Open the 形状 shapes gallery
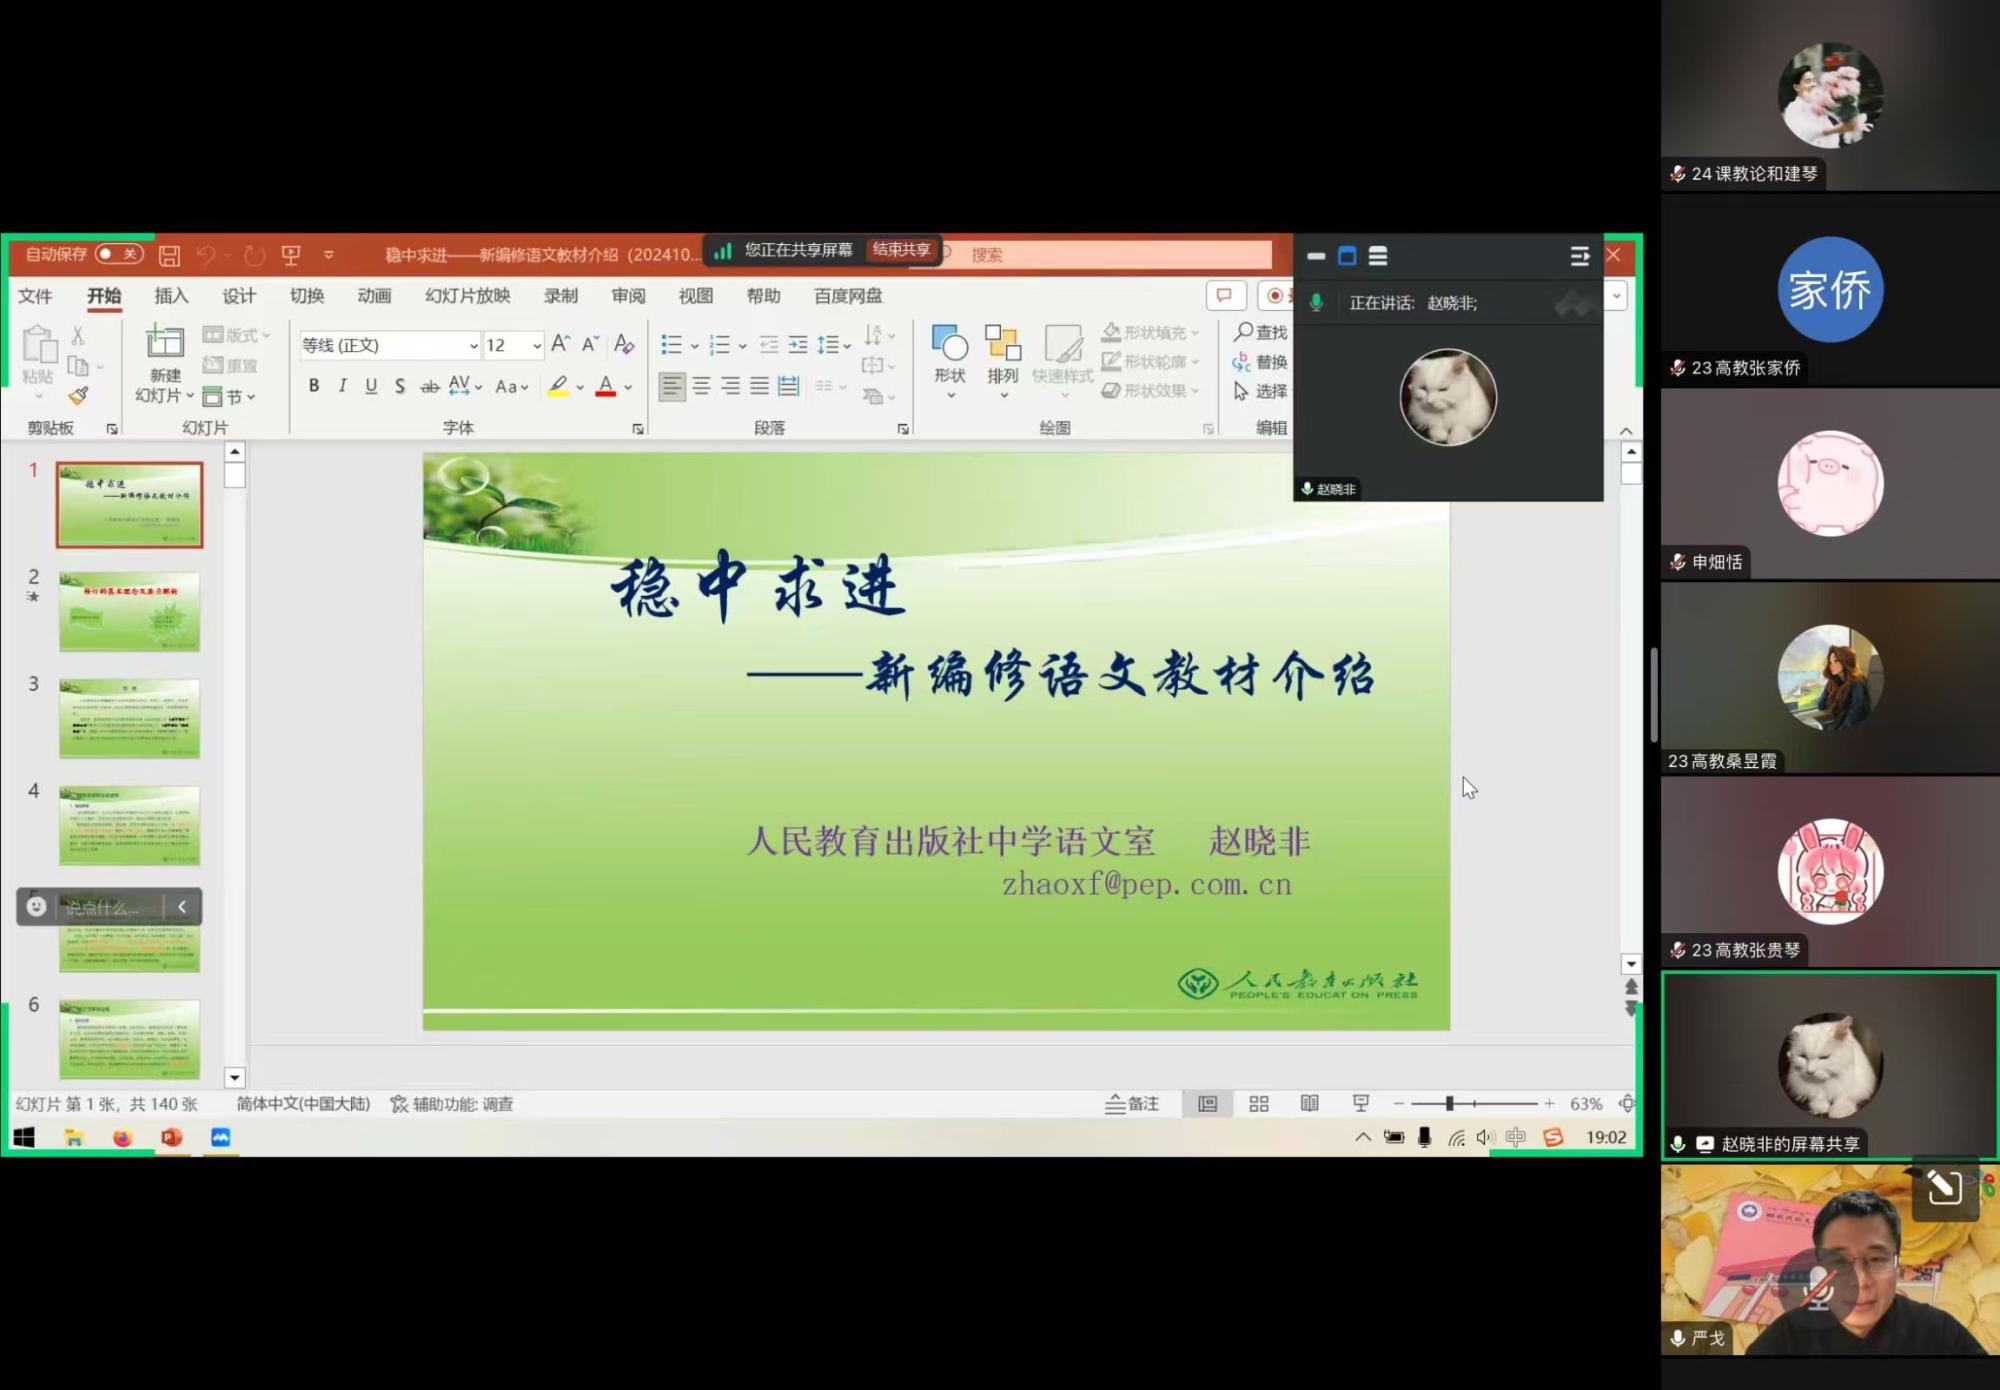This screenshot has width=2000, height=1390. [x=950, y=362]
